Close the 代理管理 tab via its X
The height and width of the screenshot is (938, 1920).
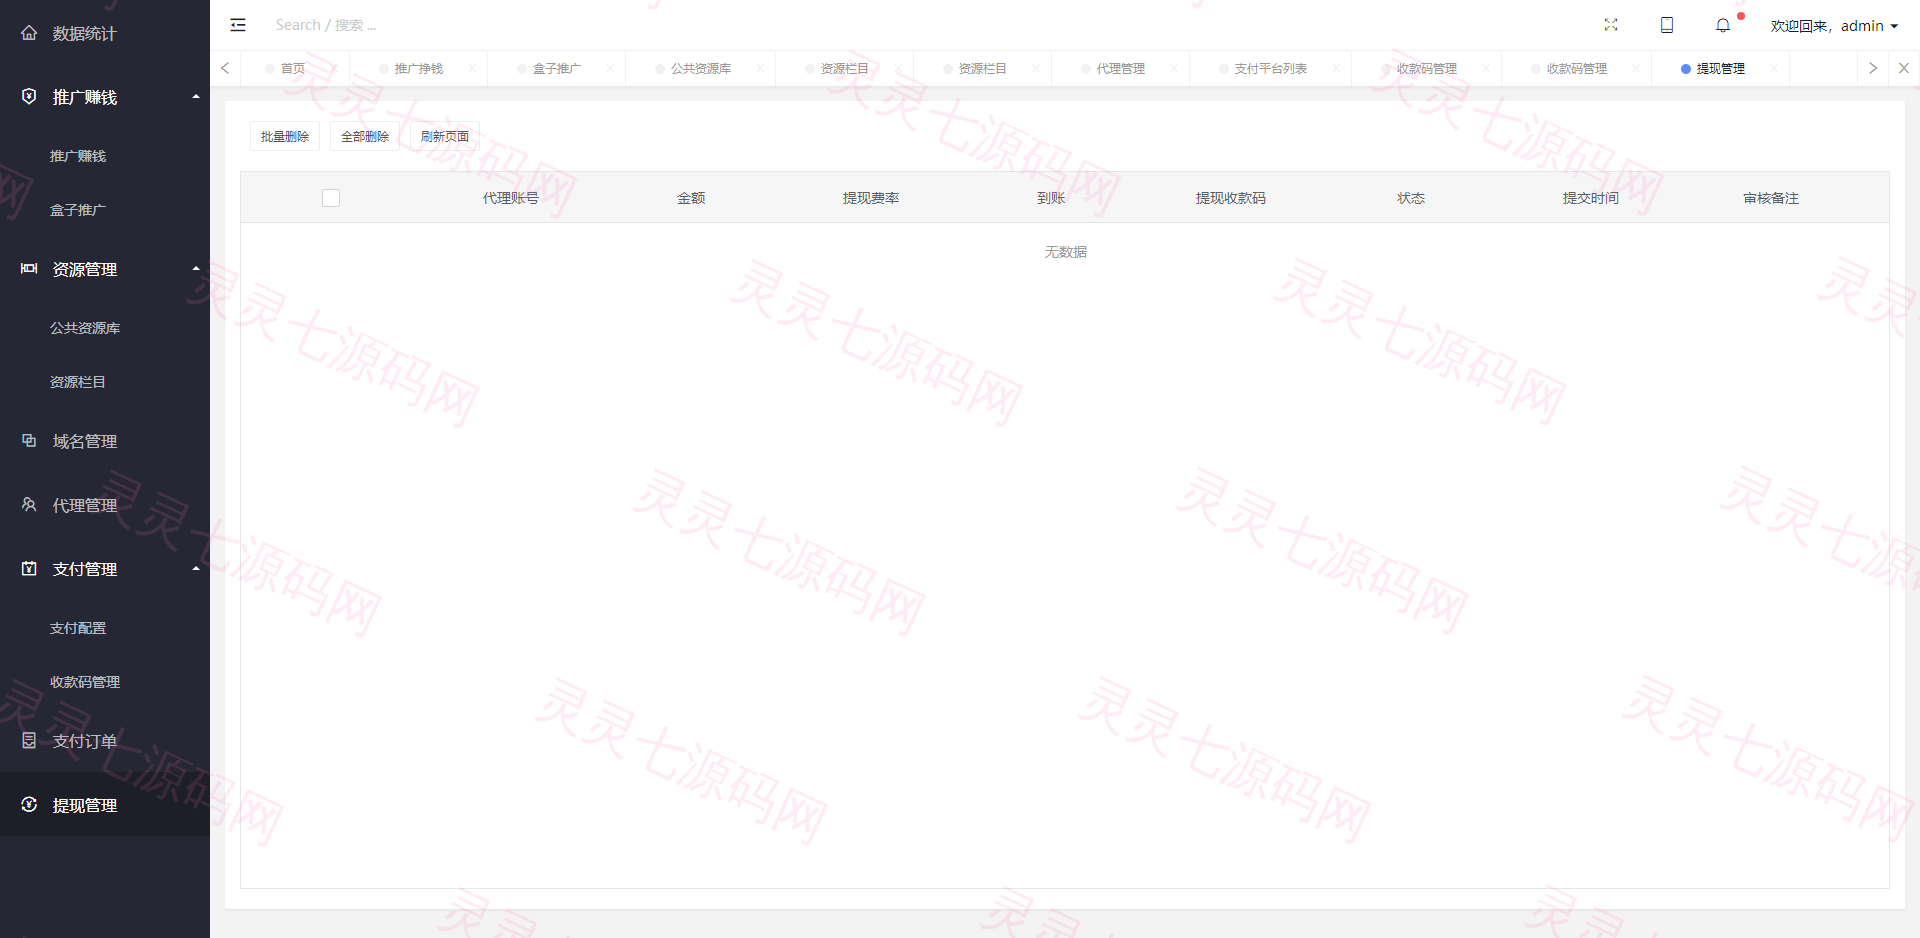point(1174,69)
